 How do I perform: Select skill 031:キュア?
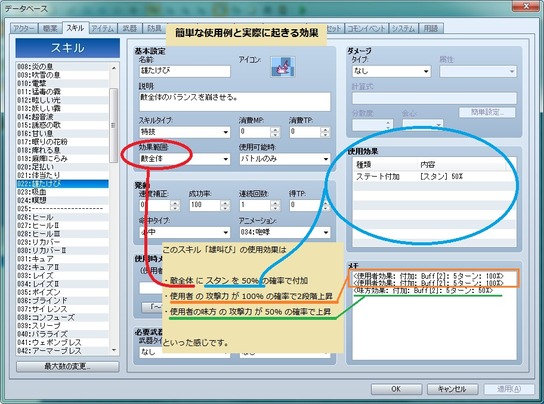tap(62, 259)
